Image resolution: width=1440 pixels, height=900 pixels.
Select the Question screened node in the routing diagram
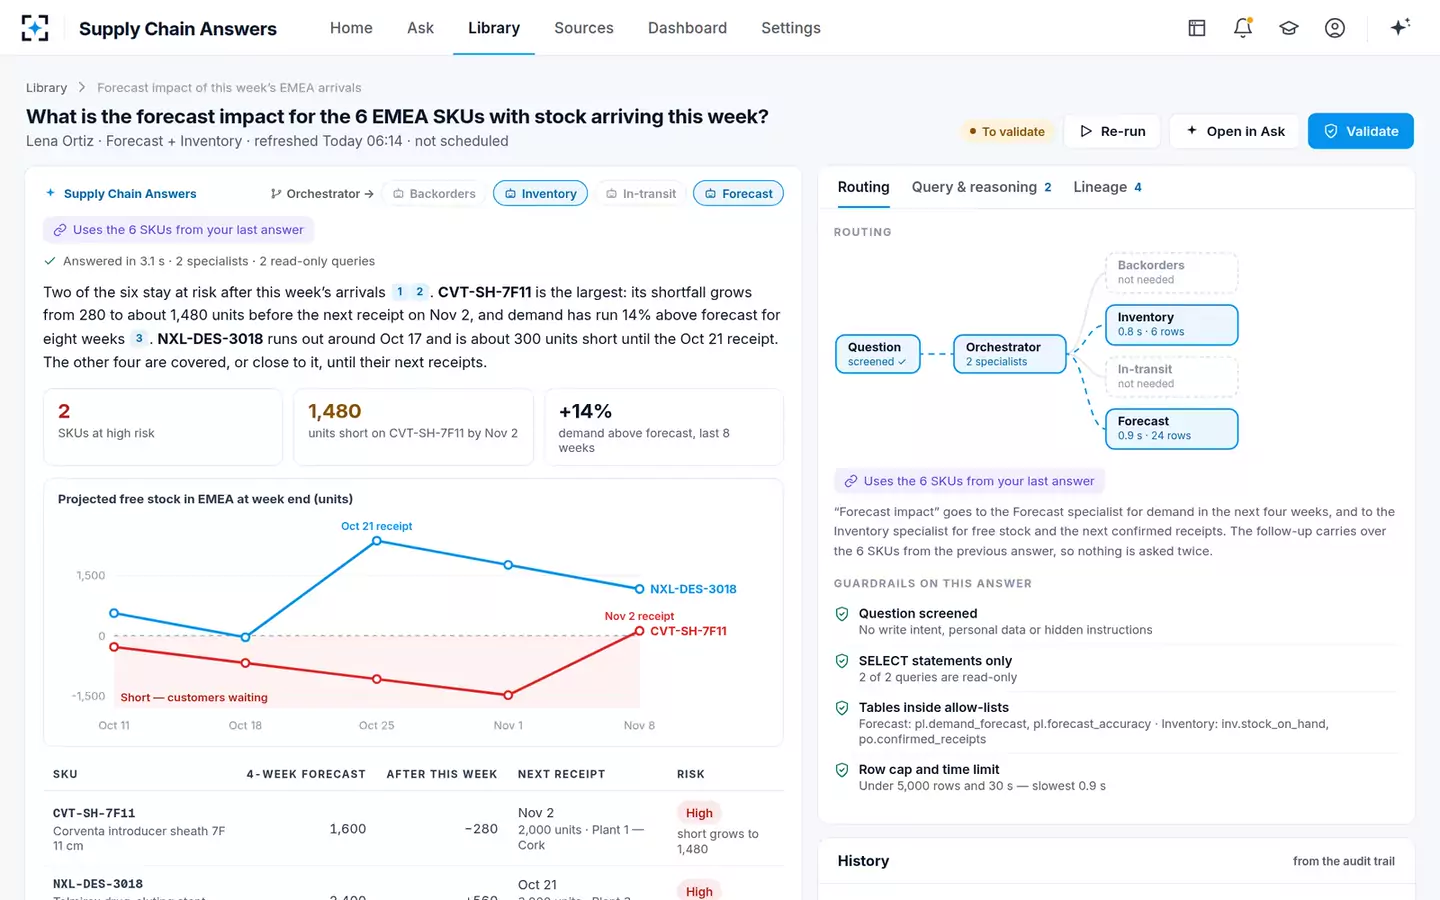click(878, 354)
